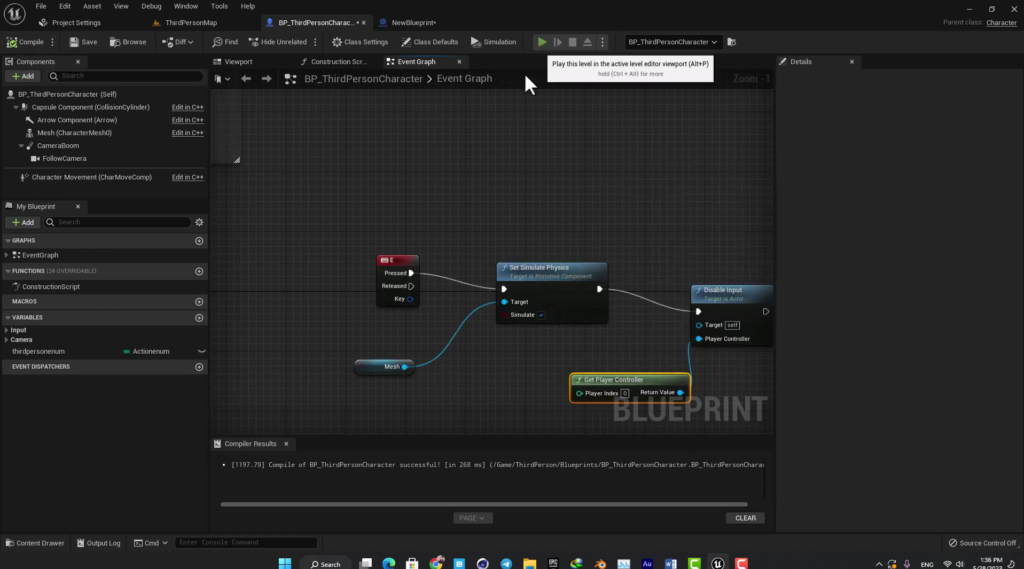
Task: Toggle Hide Unrelated nodes
Action: 278,42
